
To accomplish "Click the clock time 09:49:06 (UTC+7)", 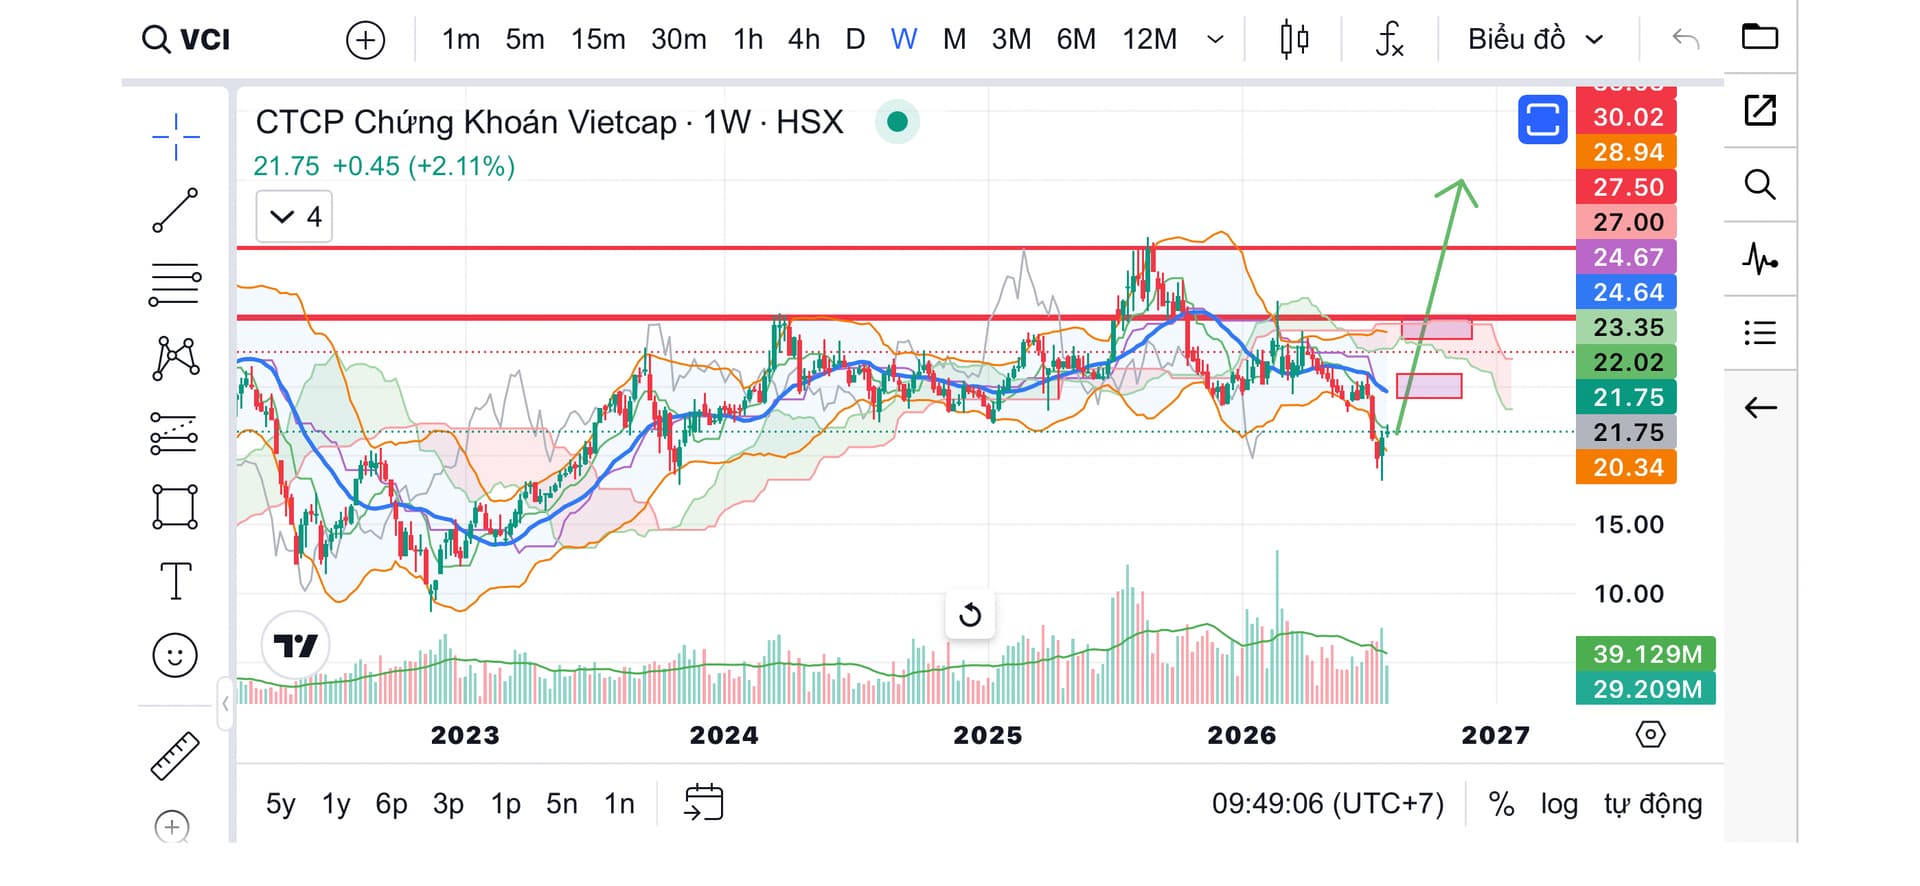I will (1328, 804).
